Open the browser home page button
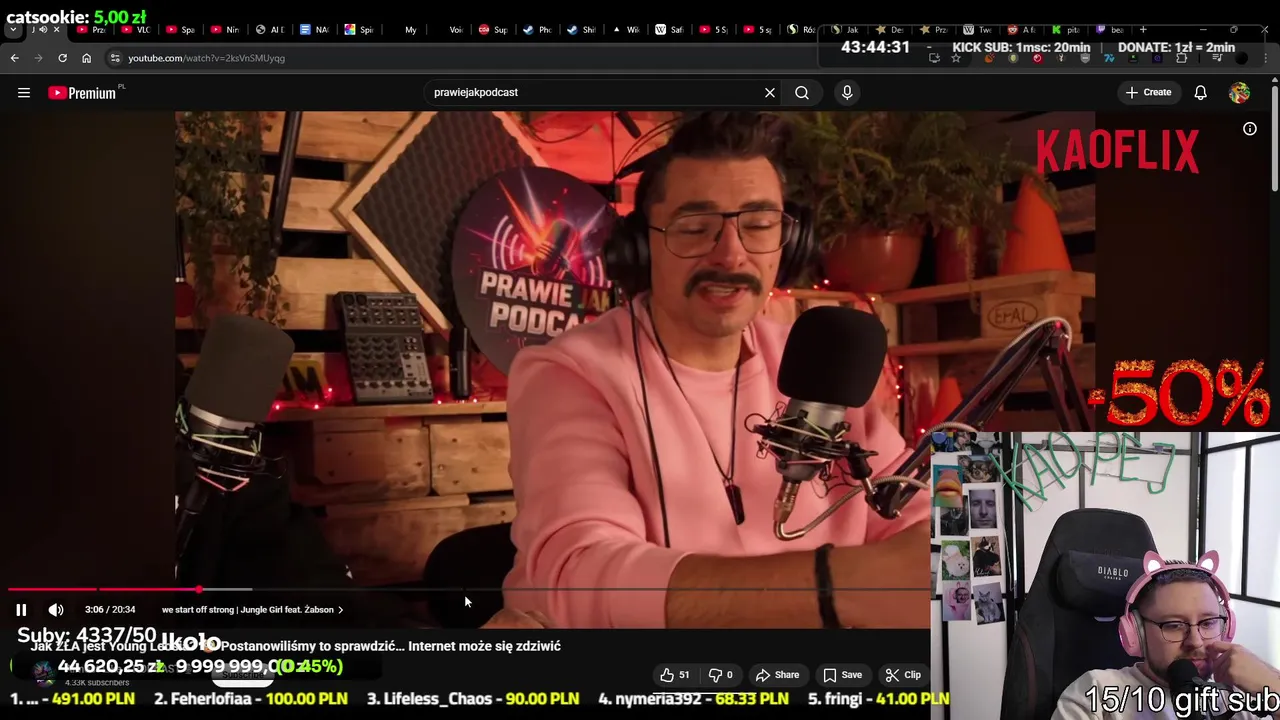 pyautogui.click(x=86, y=58)
